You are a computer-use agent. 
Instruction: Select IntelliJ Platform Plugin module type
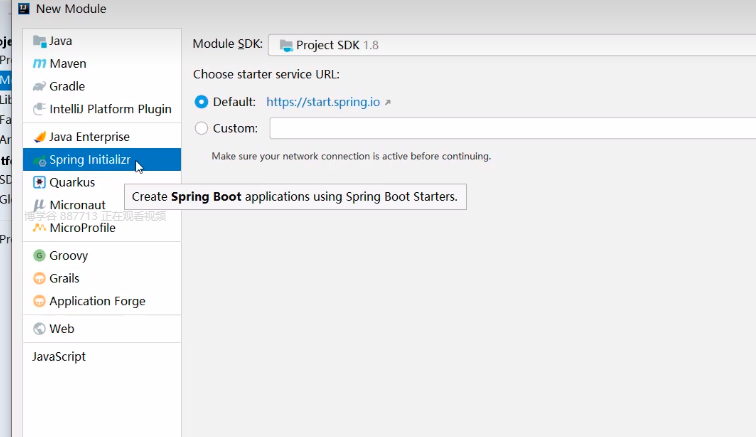click(102, 109)
